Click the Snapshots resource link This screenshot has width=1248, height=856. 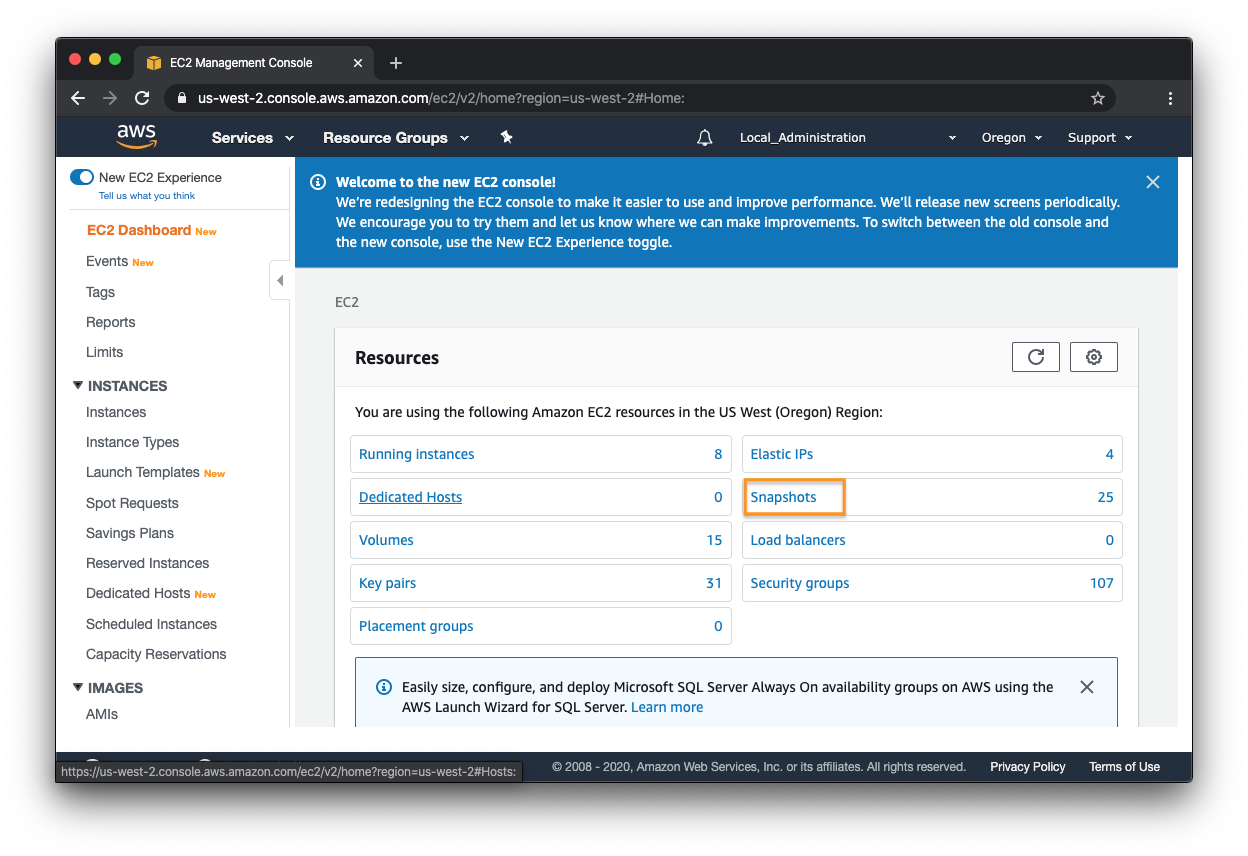pos(784,497)
